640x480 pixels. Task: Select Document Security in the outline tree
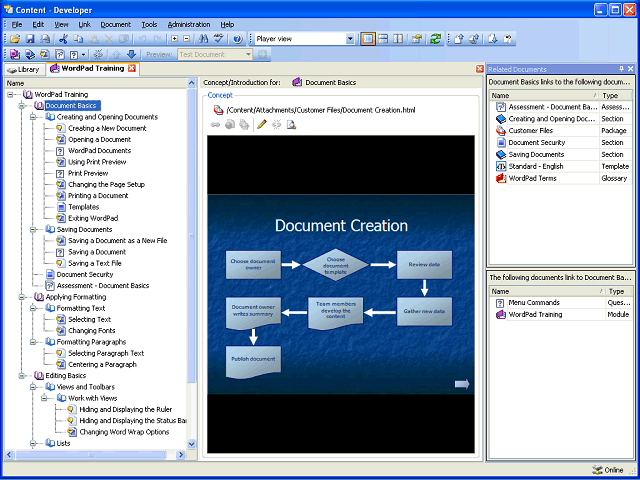point(84,274)
